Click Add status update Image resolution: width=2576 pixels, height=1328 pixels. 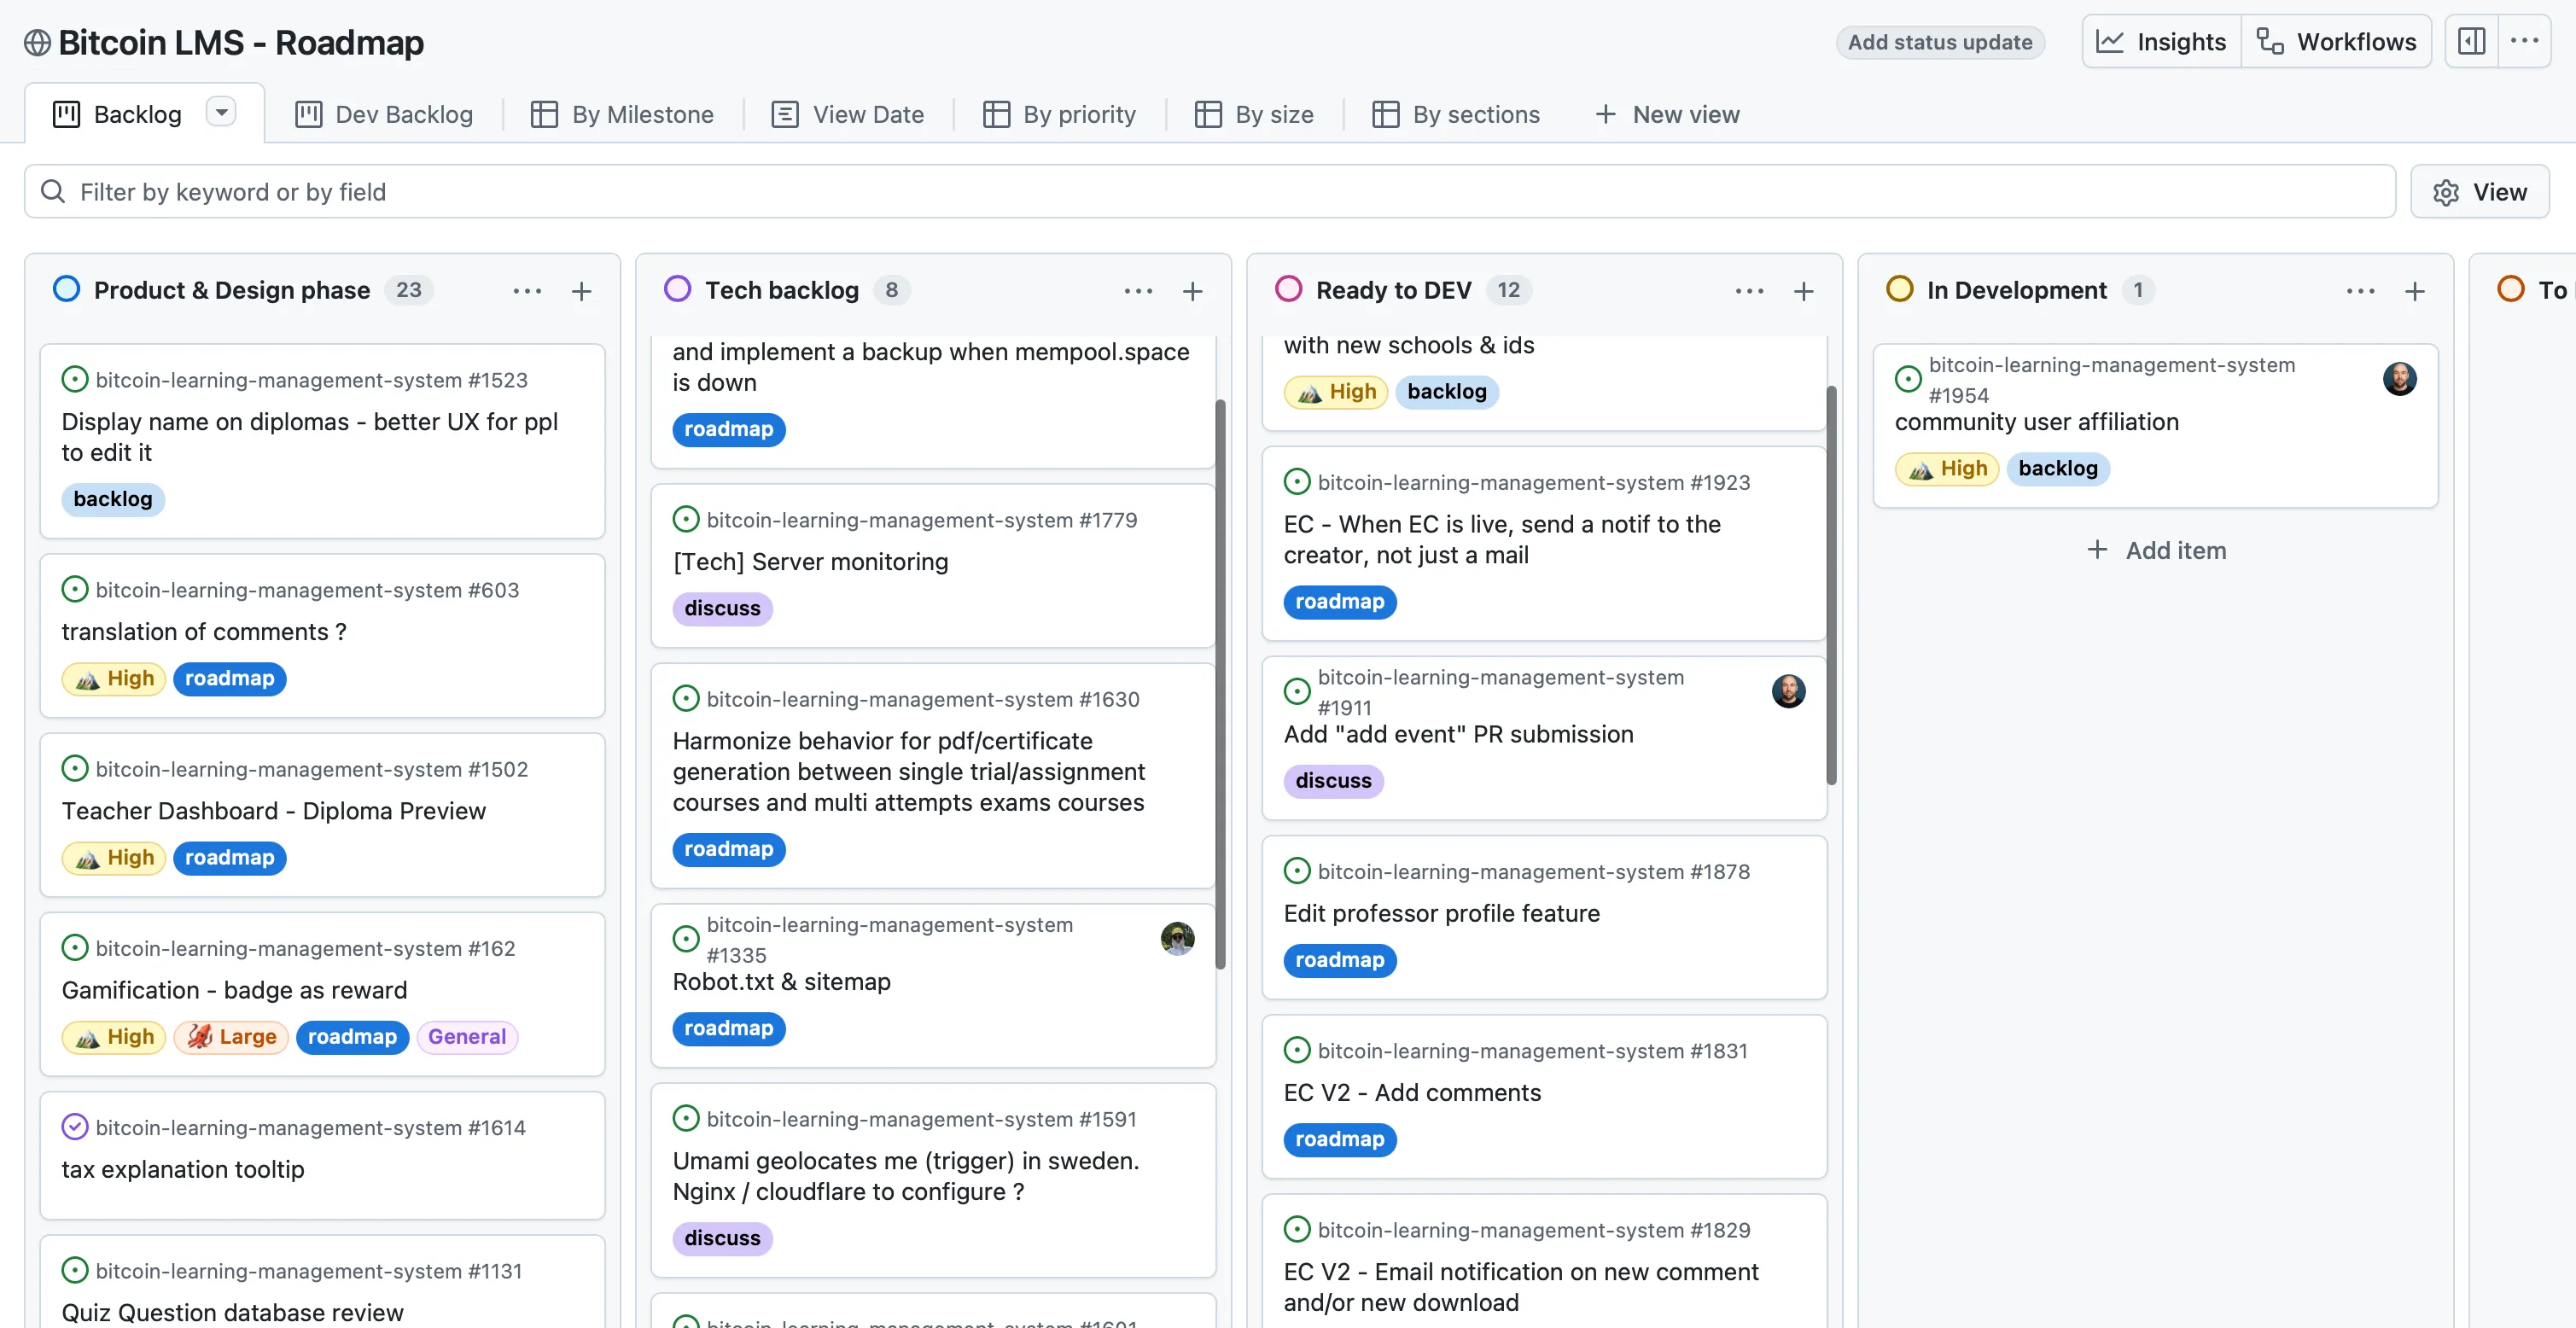[1939, 42]
